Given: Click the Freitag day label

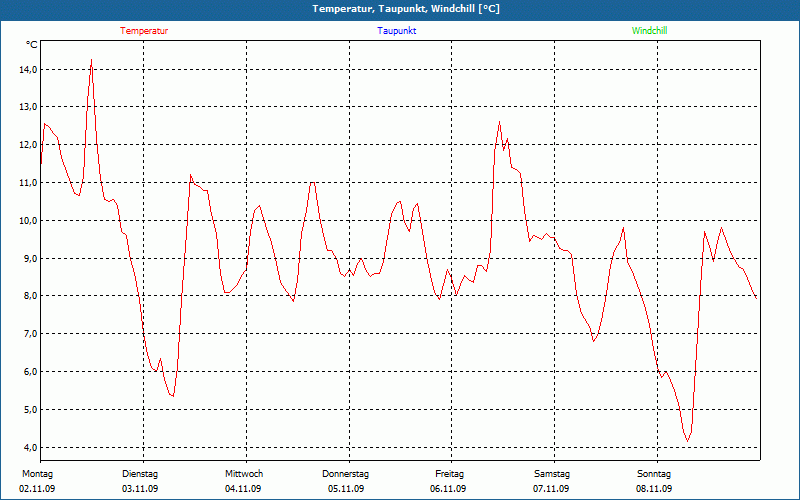Looking at the screenshot, I should [x=449, y=474].
